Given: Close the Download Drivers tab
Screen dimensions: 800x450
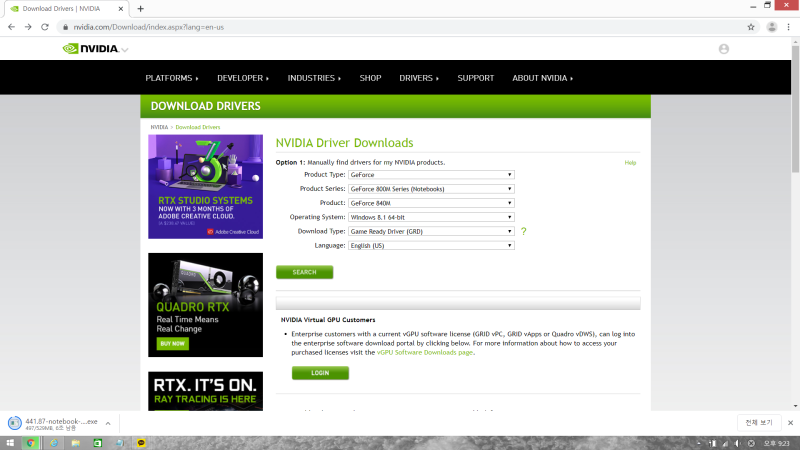Looking at the screenshot, I should 121,9.
